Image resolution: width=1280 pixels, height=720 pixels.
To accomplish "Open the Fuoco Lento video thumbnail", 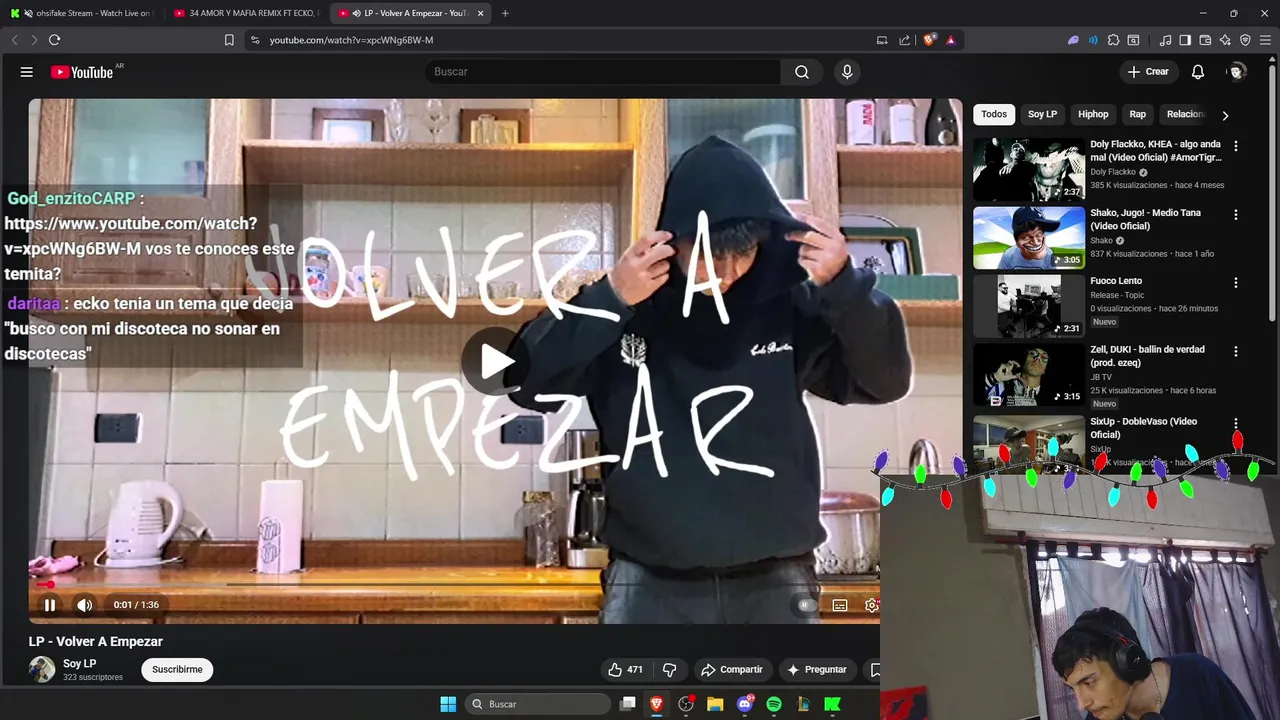I will (1029, 306).
